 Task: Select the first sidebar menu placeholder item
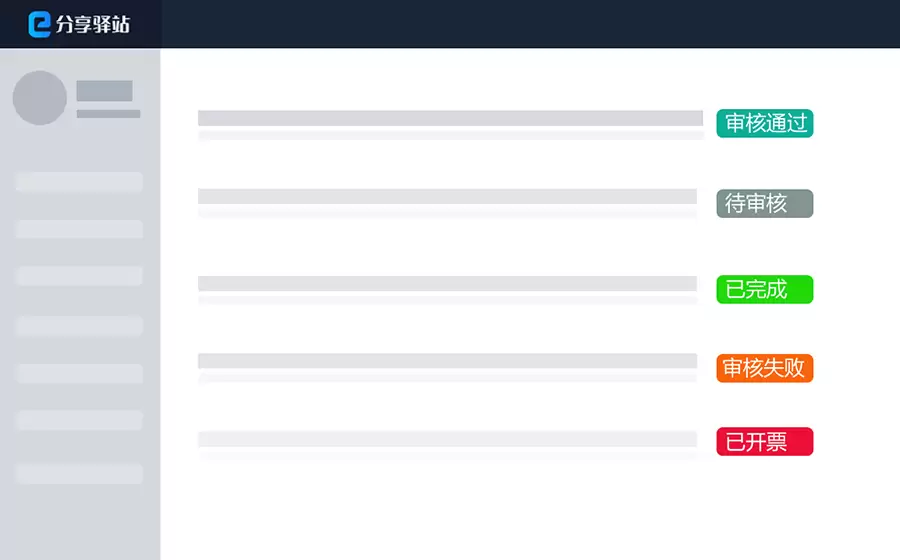(x=79, y=182)
